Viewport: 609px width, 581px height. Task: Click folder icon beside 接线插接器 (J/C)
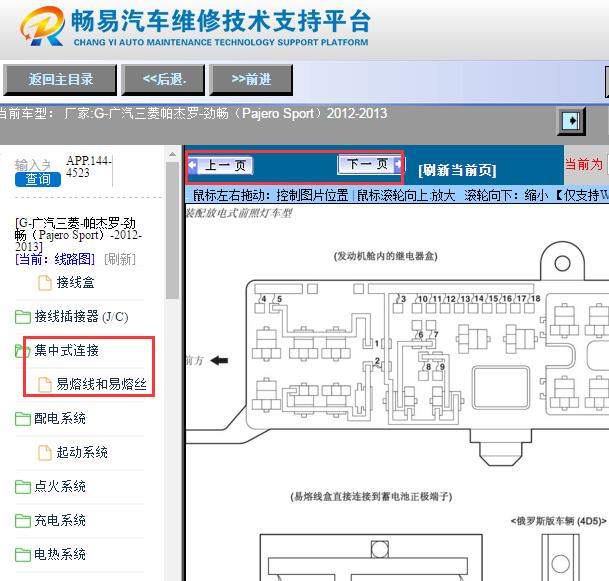tap(23, 317)
